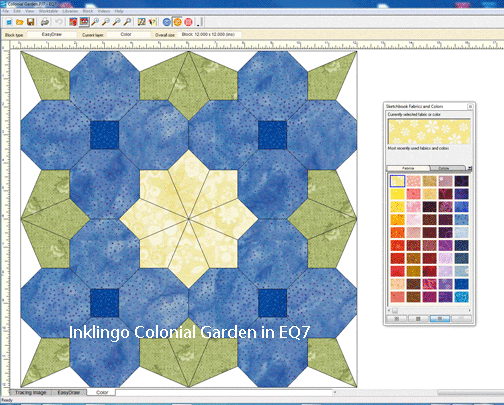Image resolution: width=504 pixels, height=405 pixels.
Task: Open the Worktable menu
Action: pos(49,11)
